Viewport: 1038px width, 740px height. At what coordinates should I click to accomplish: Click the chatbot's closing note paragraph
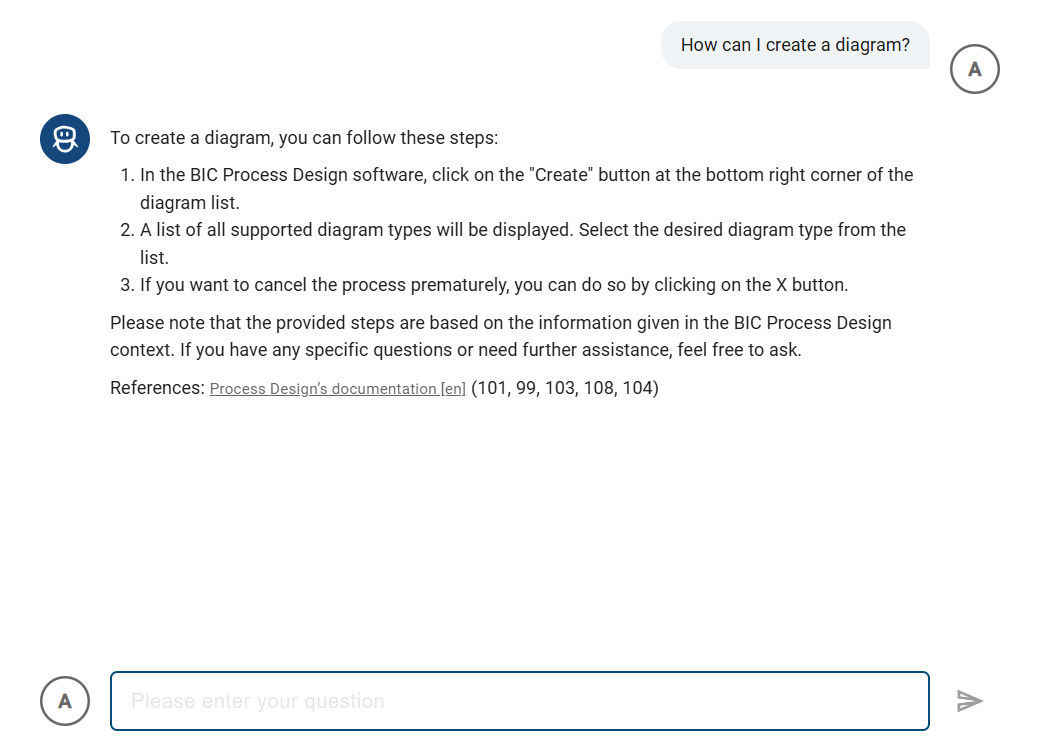tap(500, 336)
